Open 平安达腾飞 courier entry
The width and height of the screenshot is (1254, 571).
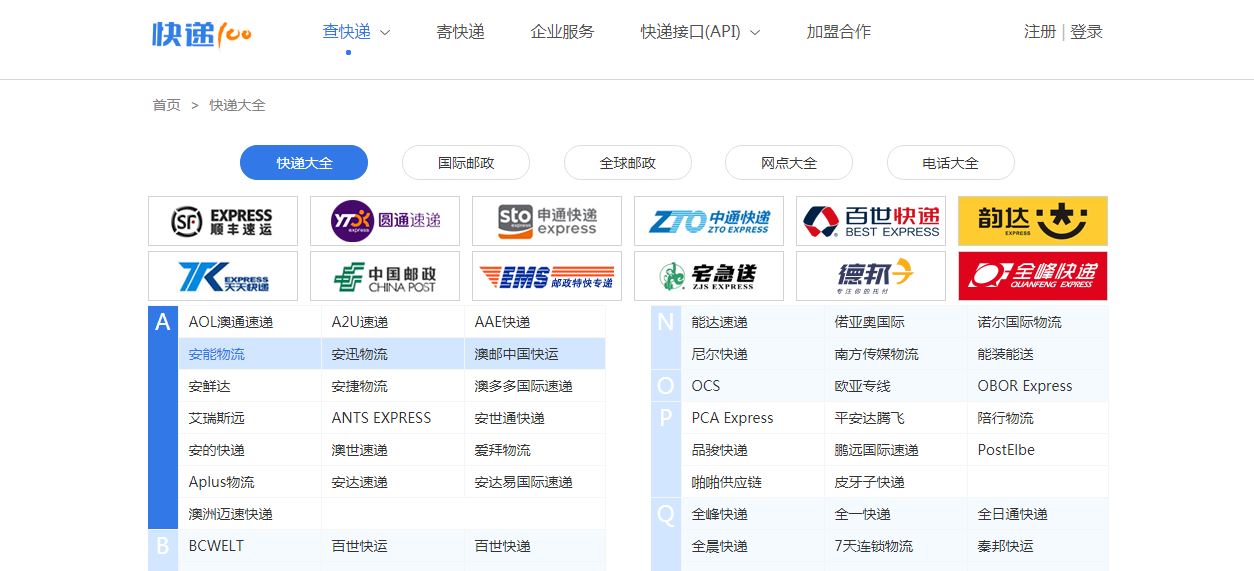pyautogui.click(x=870, y=418)
